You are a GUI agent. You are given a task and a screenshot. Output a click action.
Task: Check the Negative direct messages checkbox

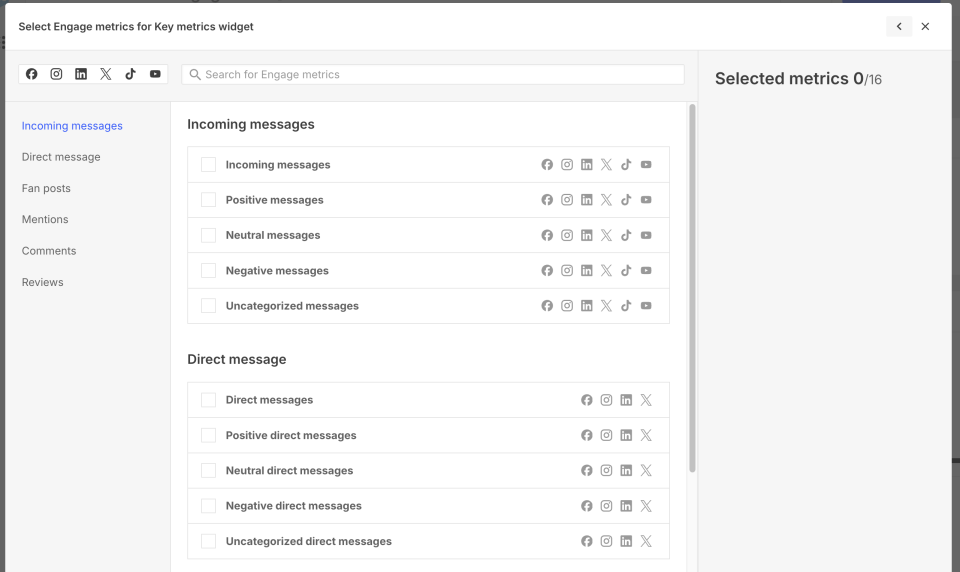click(x=208, y=506)
